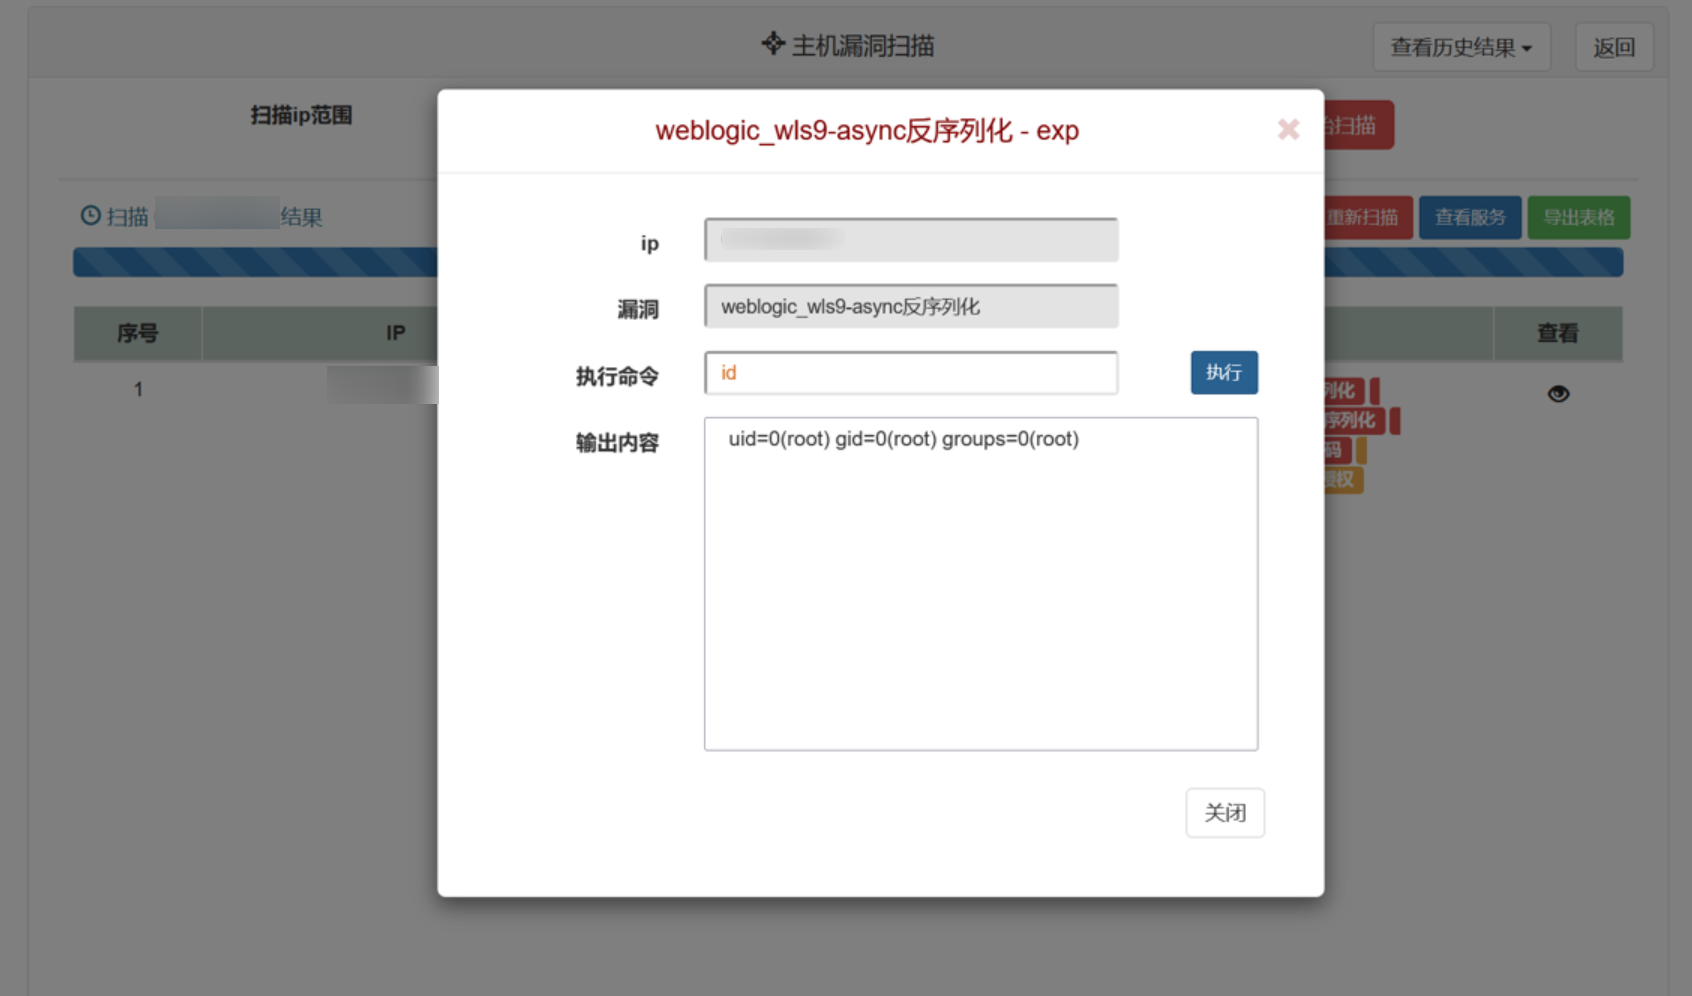Click the 扫描ip范围 label
This screenshot has height=996, width=1692.
[301, 115]
